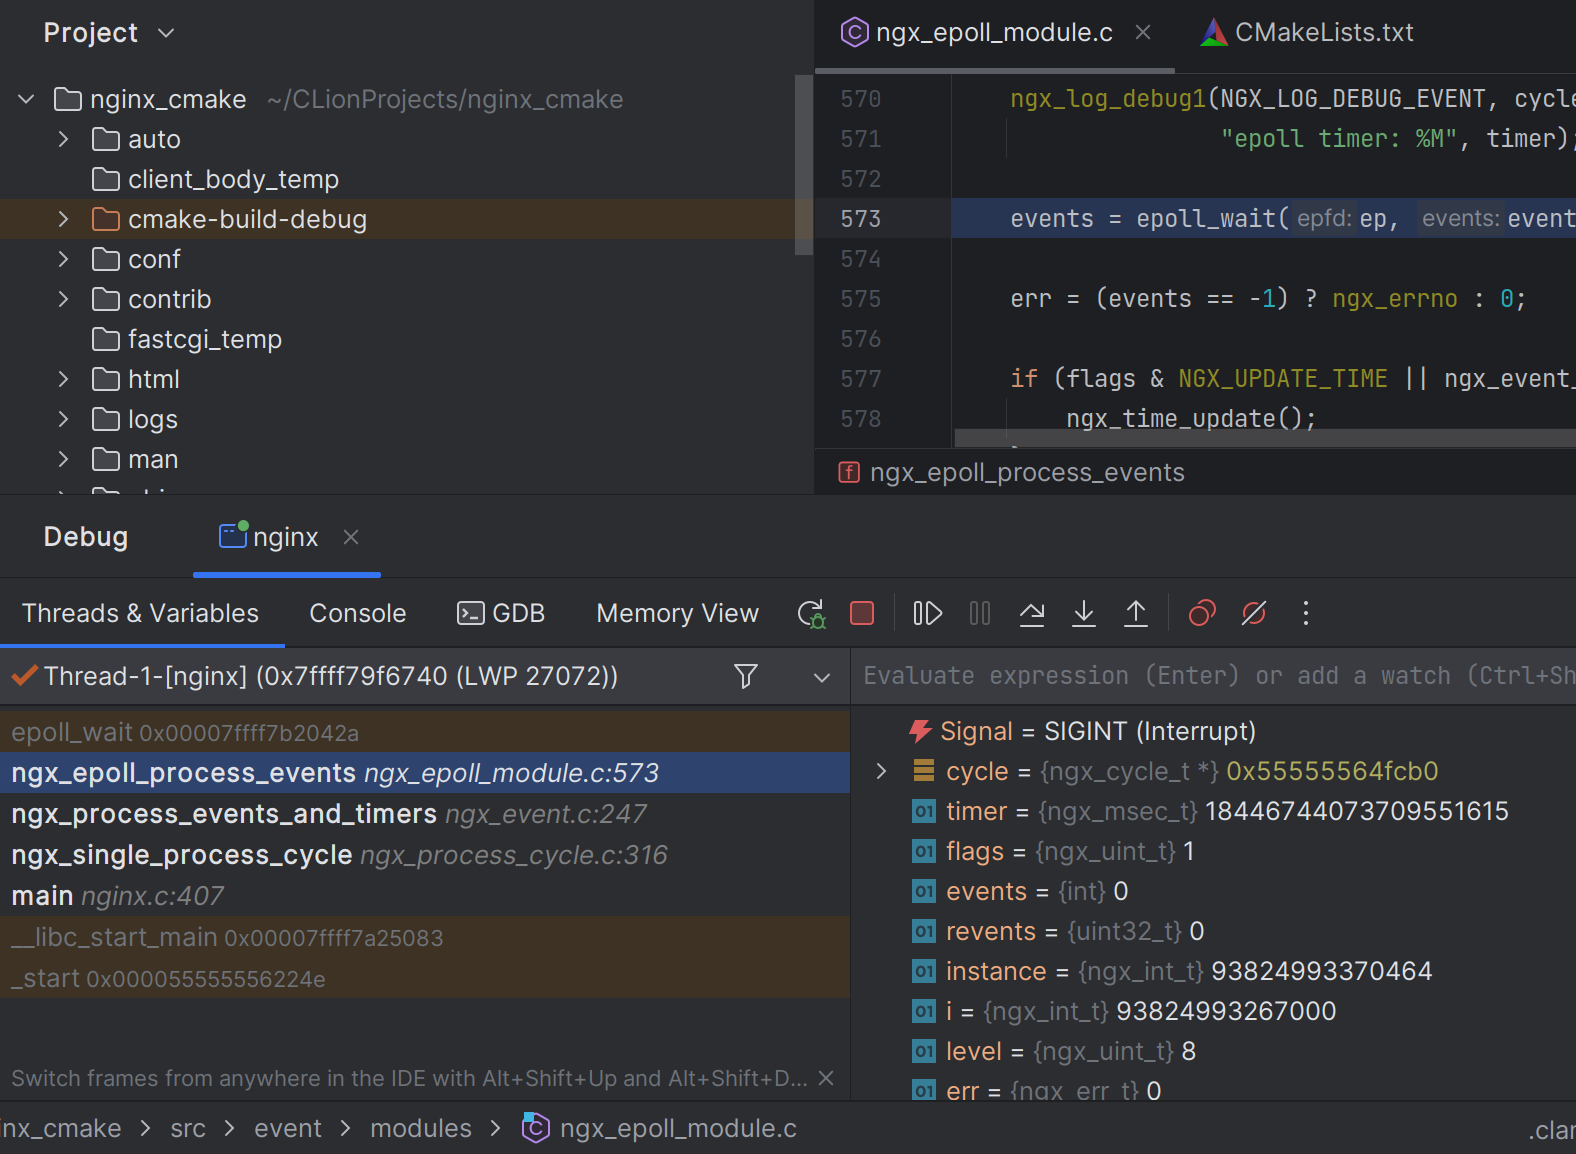The width and height of the screenshot is (1576, 1154).
Task: Close the ngx_epoll_module.c editor tab
Action: pyautogui.click(x=1143, y=33)
